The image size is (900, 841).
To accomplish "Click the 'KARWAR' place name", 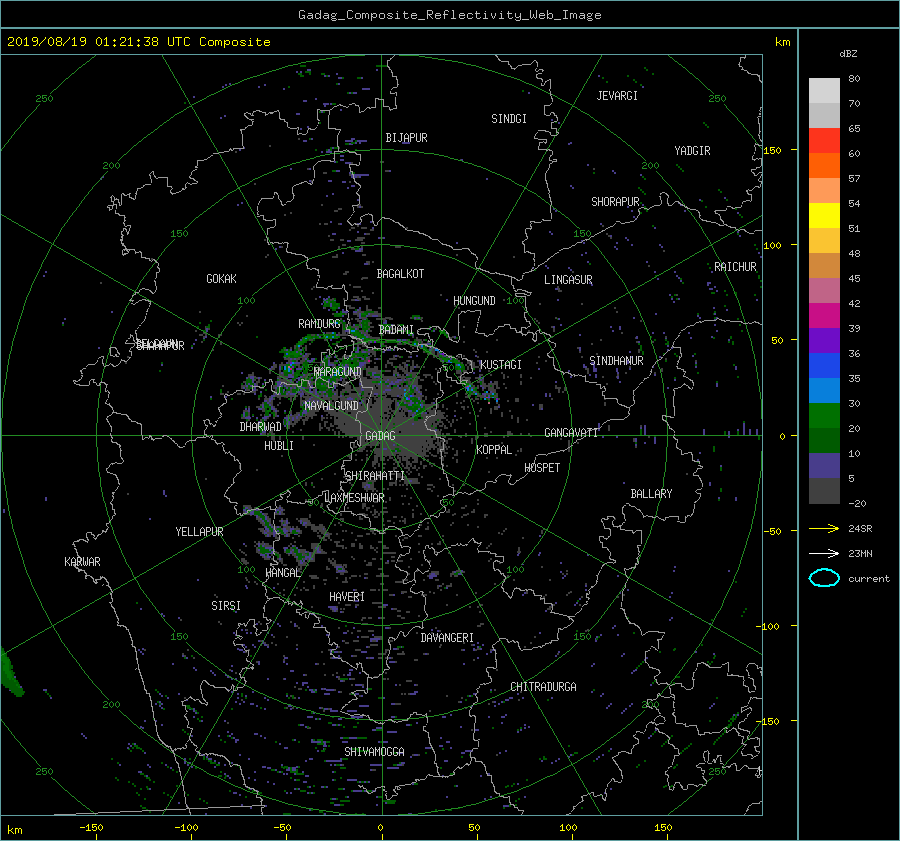I will click(x=82, y=562).
